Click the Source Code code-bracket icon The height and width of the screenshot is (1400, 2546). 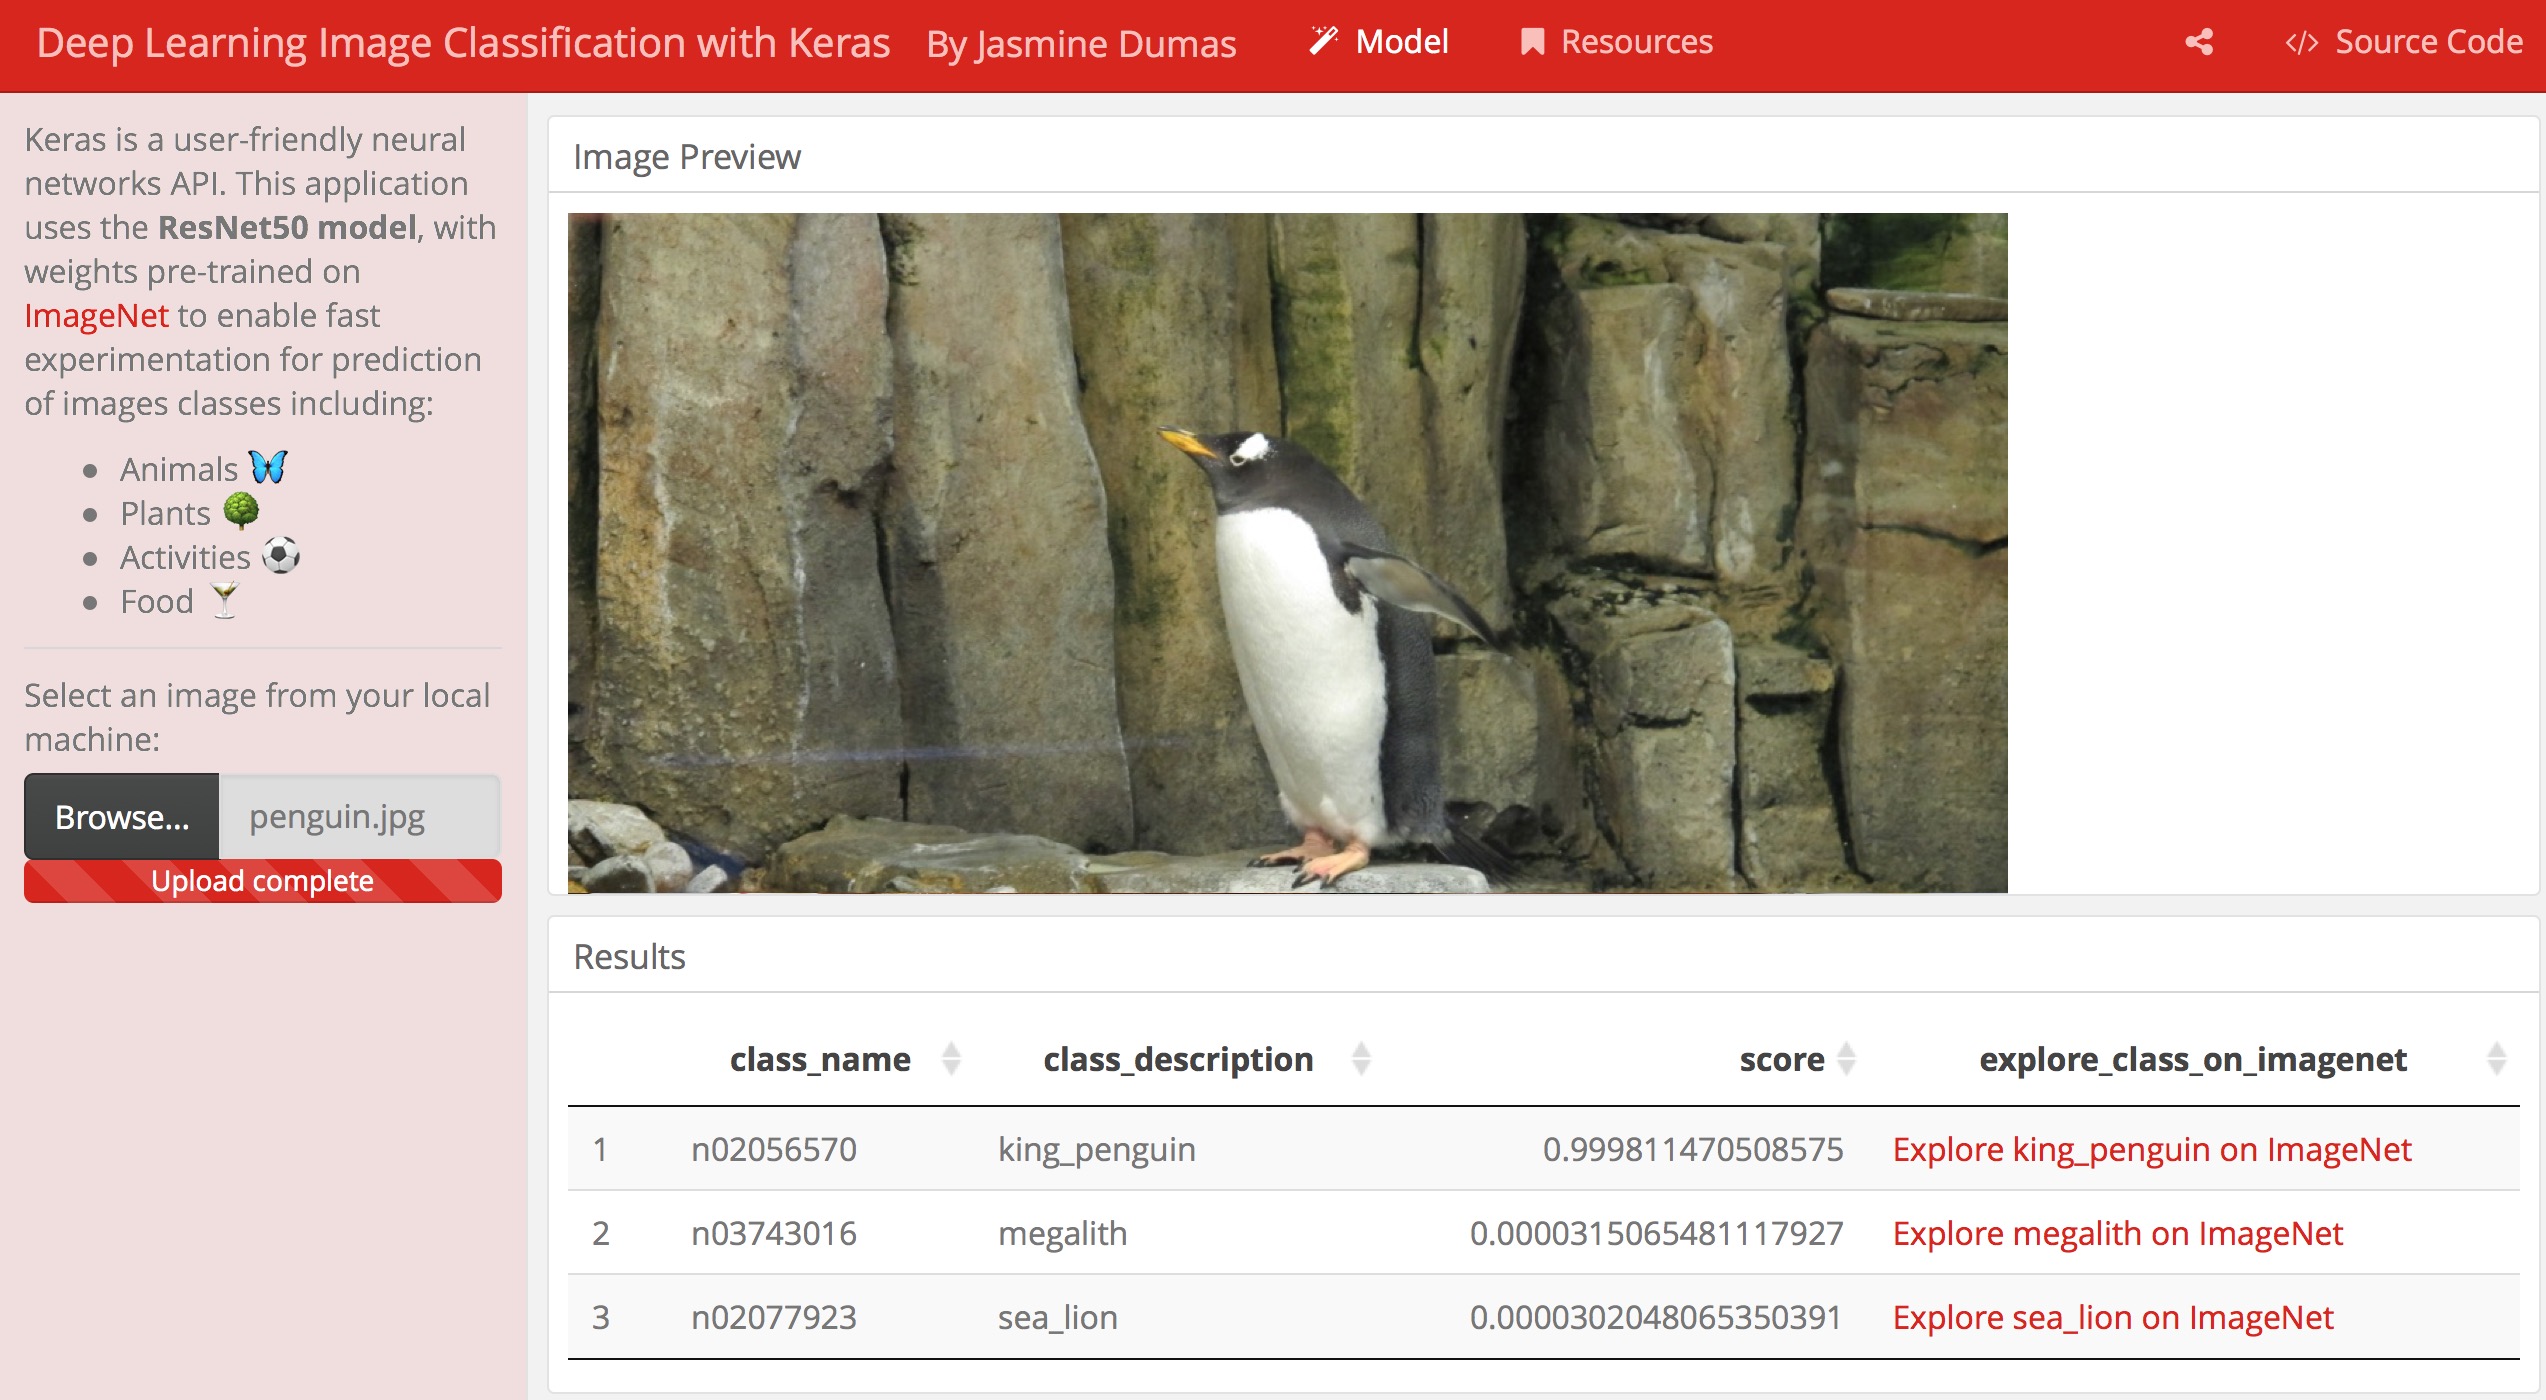[2301, 42]
